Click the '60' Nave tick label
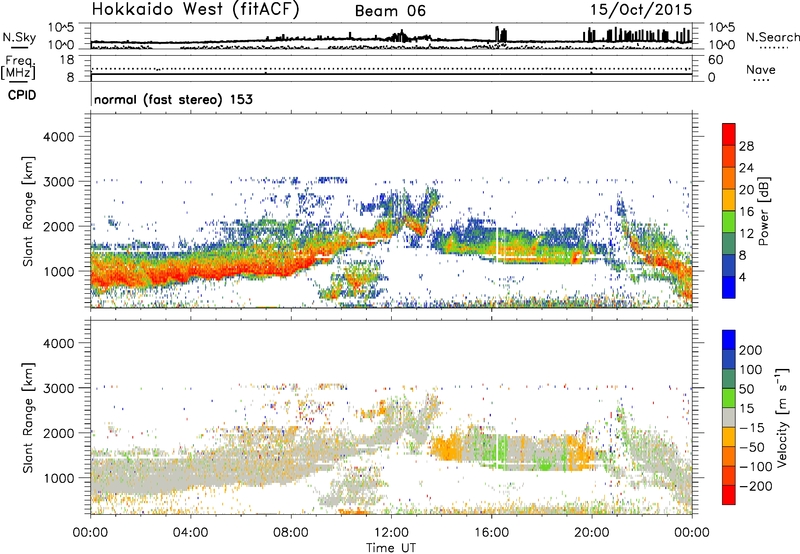Image resolution: width=800 pixels, height=554 pixels. coord(715,60)
